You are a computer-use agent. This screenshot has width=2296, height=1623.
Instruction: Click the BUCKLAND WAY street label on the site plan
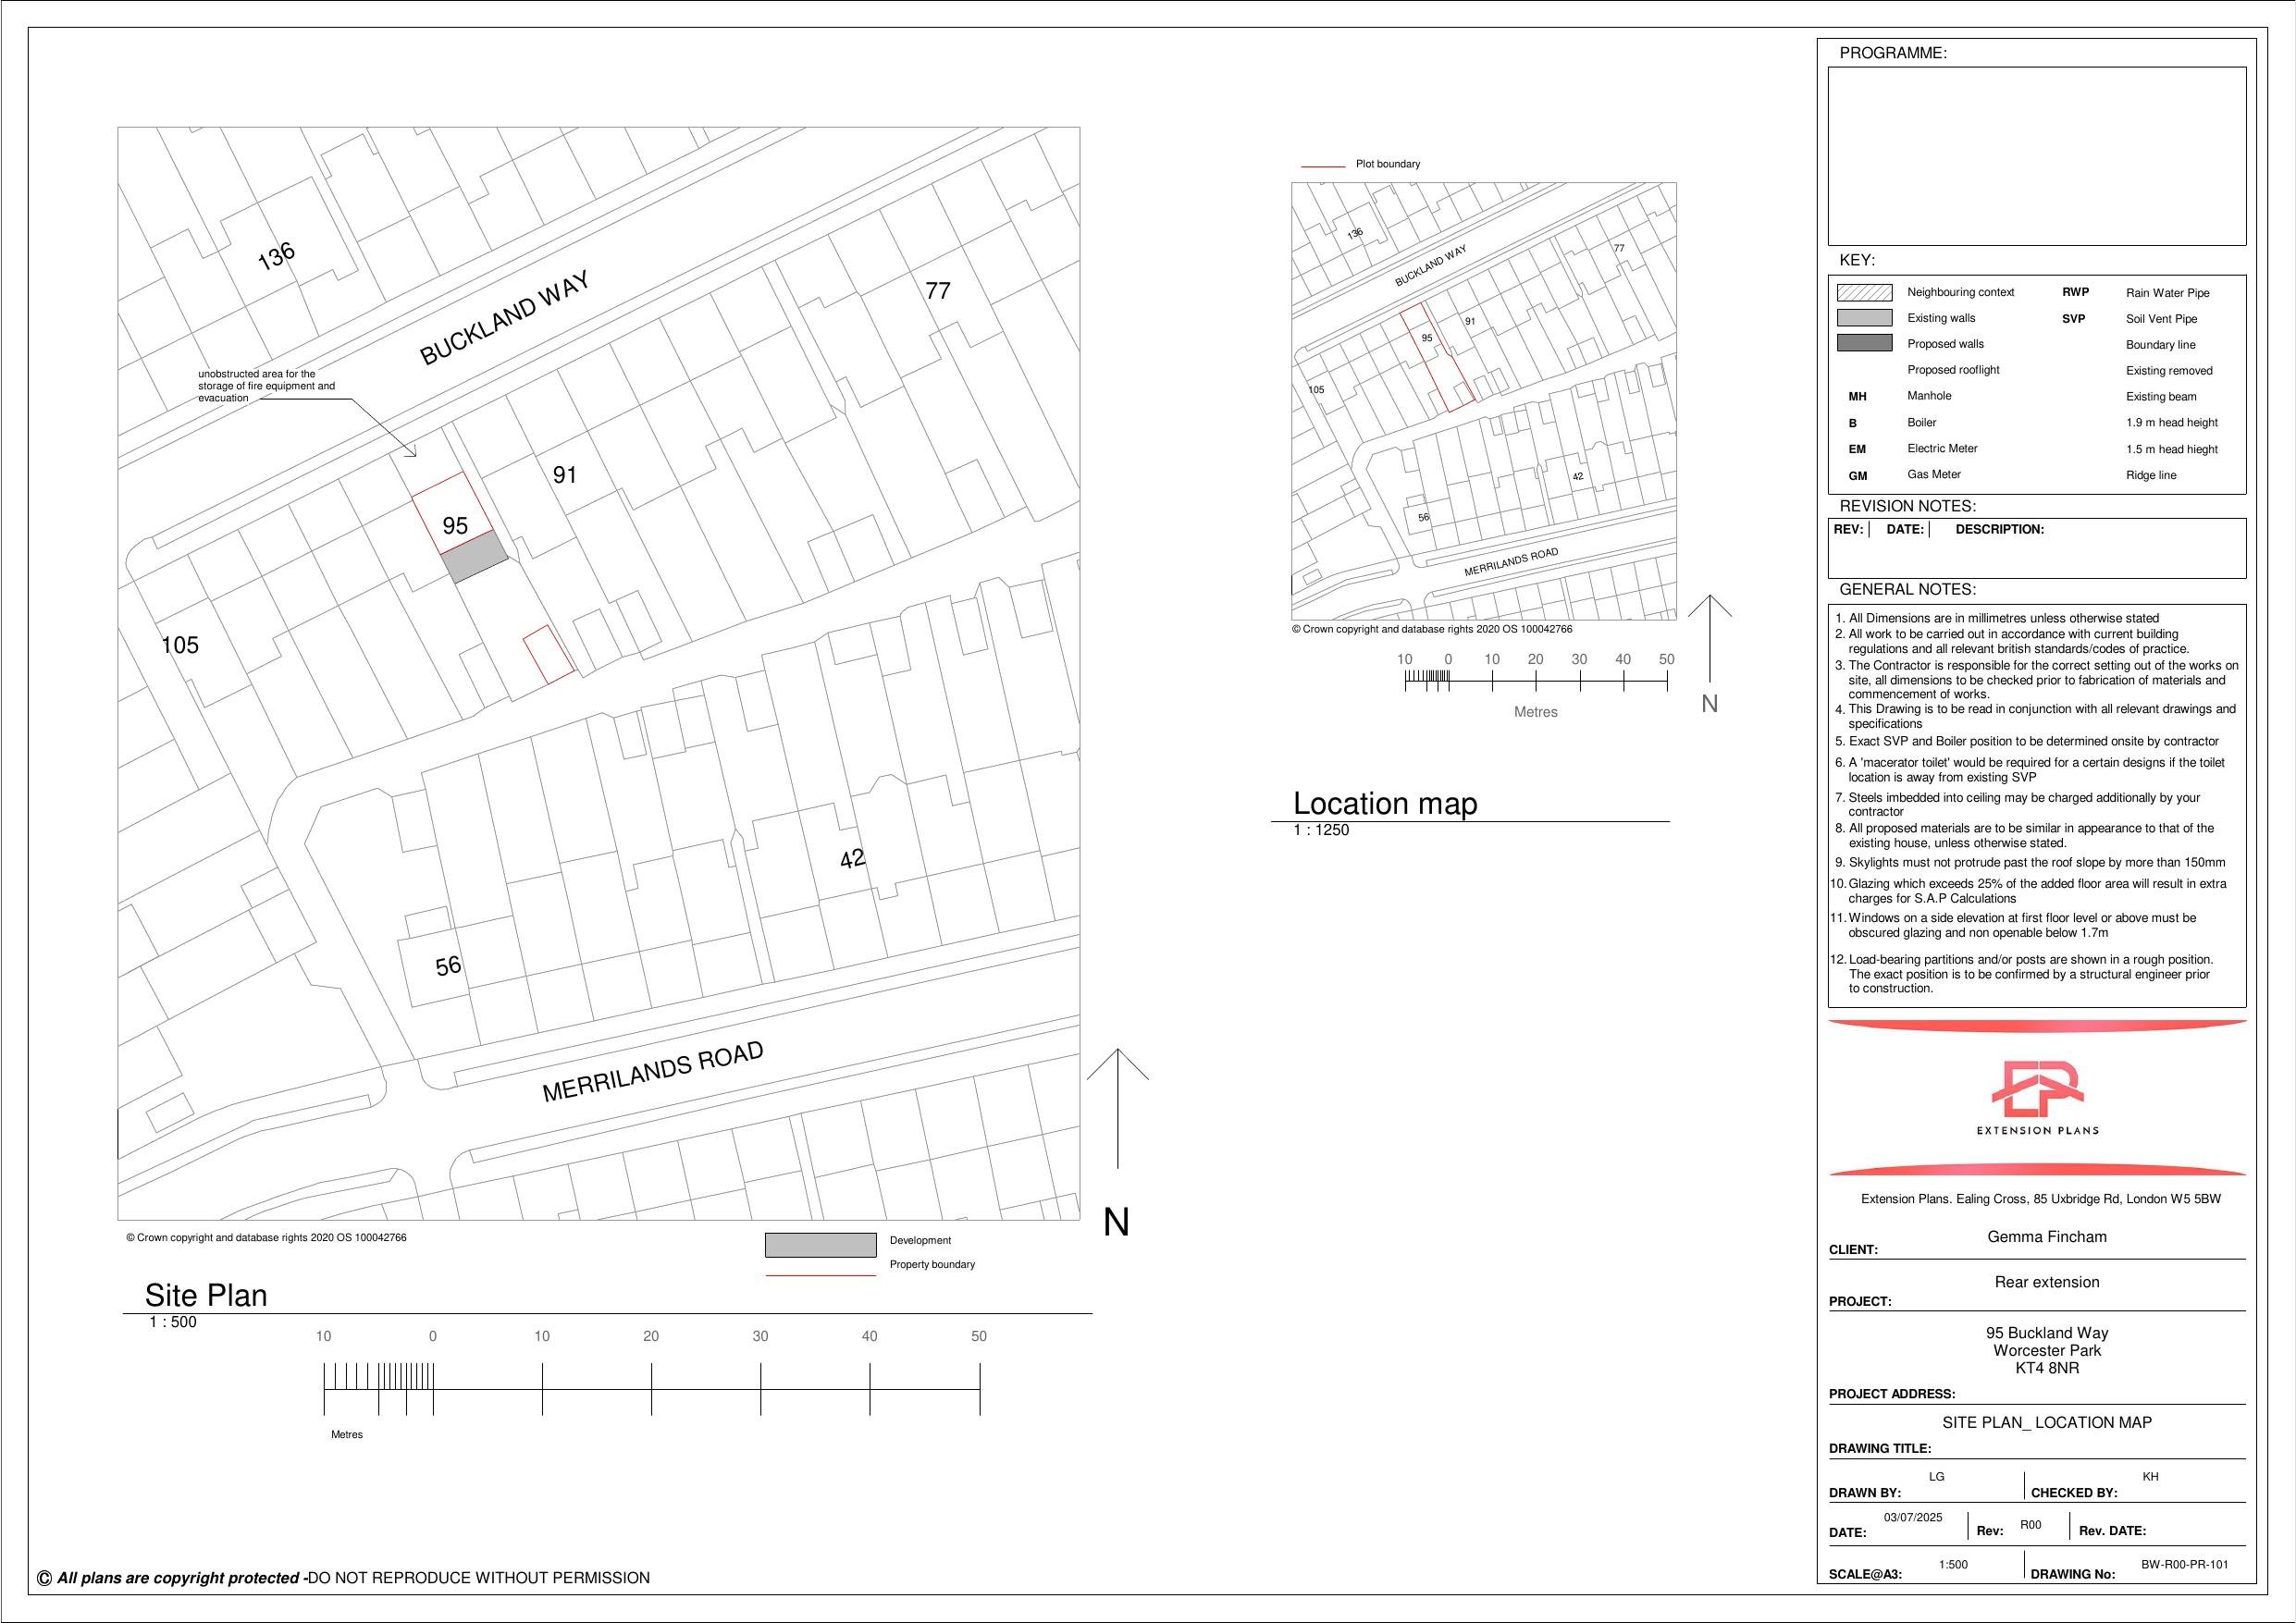coord(504,318)
